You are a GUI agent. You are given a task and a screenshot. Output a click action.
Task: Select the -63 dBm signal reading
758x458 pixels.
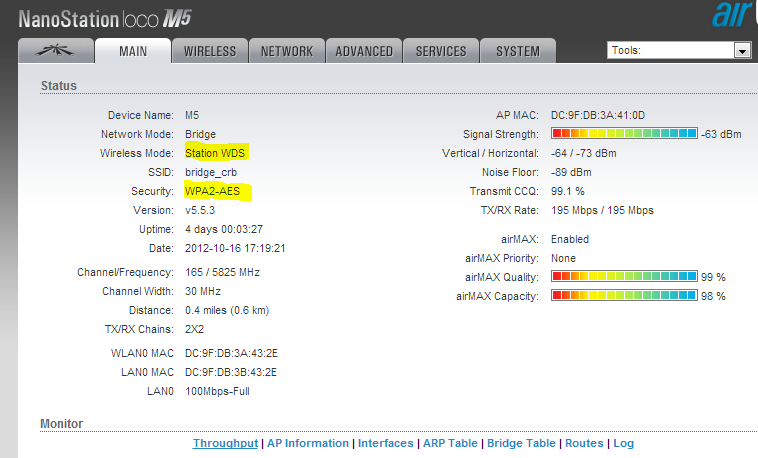tap(721, 134)
